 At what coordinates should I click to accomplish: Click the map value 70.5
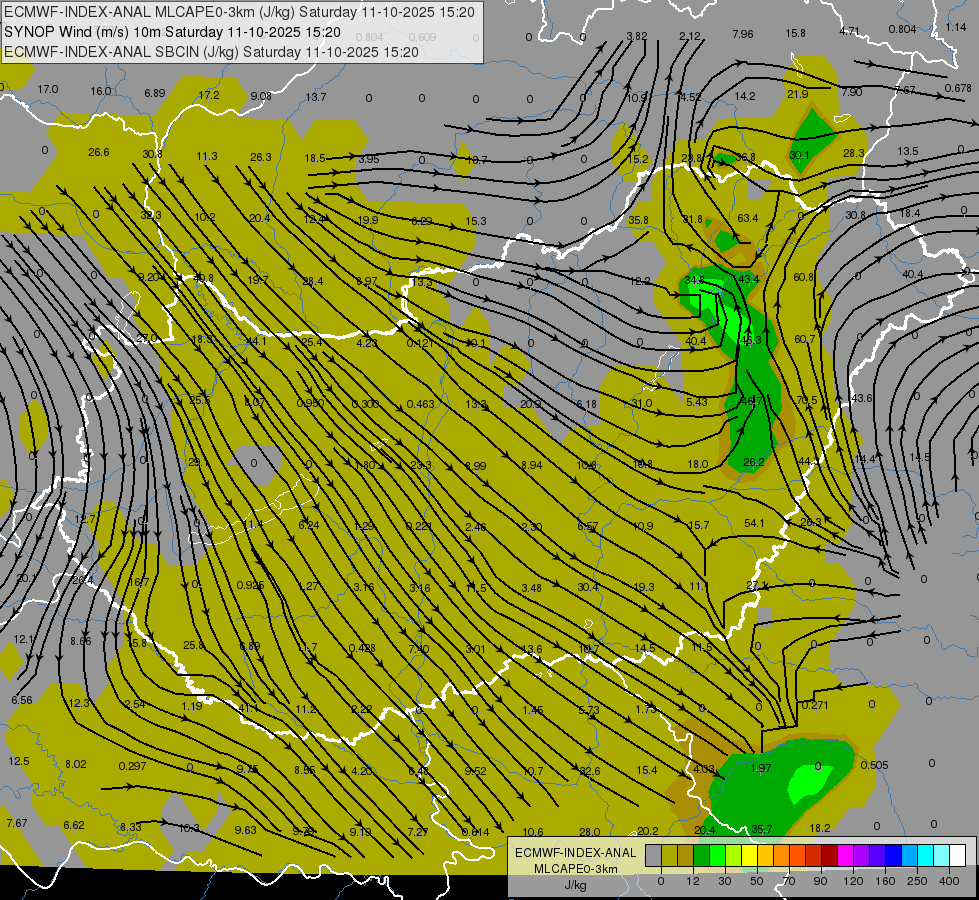click(807, 400)
